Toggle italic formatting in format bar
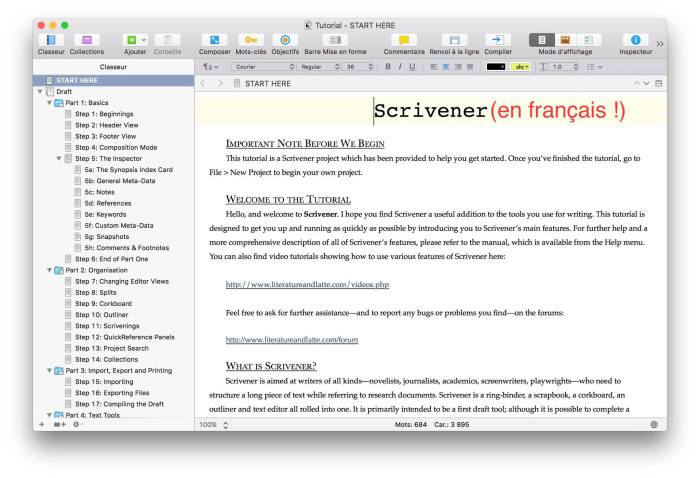This screenshot has width=700, height=478. click(x=401, y=67)
